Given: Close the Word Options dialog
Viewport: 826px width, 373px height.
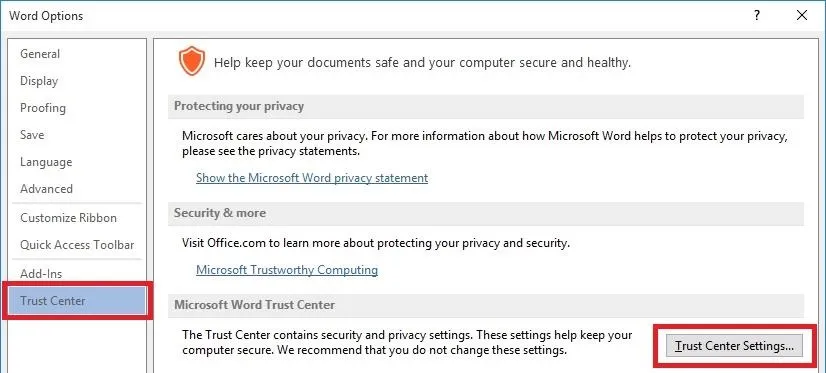Looking at the screenshot, I should (x=802, y=15).
